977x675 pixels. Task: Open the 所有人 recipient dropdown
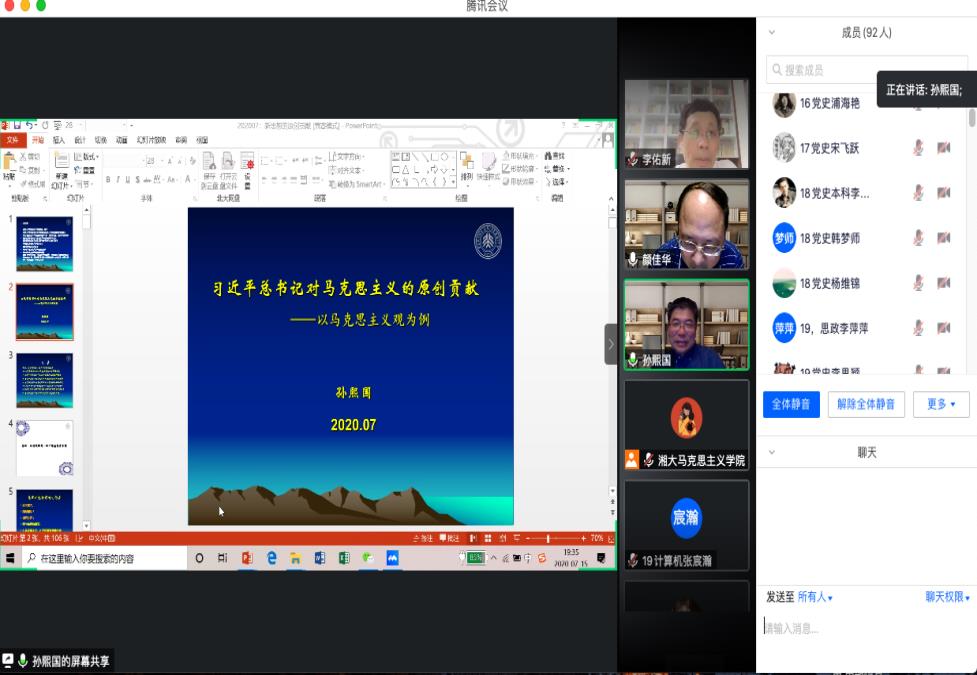pos(815,597)
